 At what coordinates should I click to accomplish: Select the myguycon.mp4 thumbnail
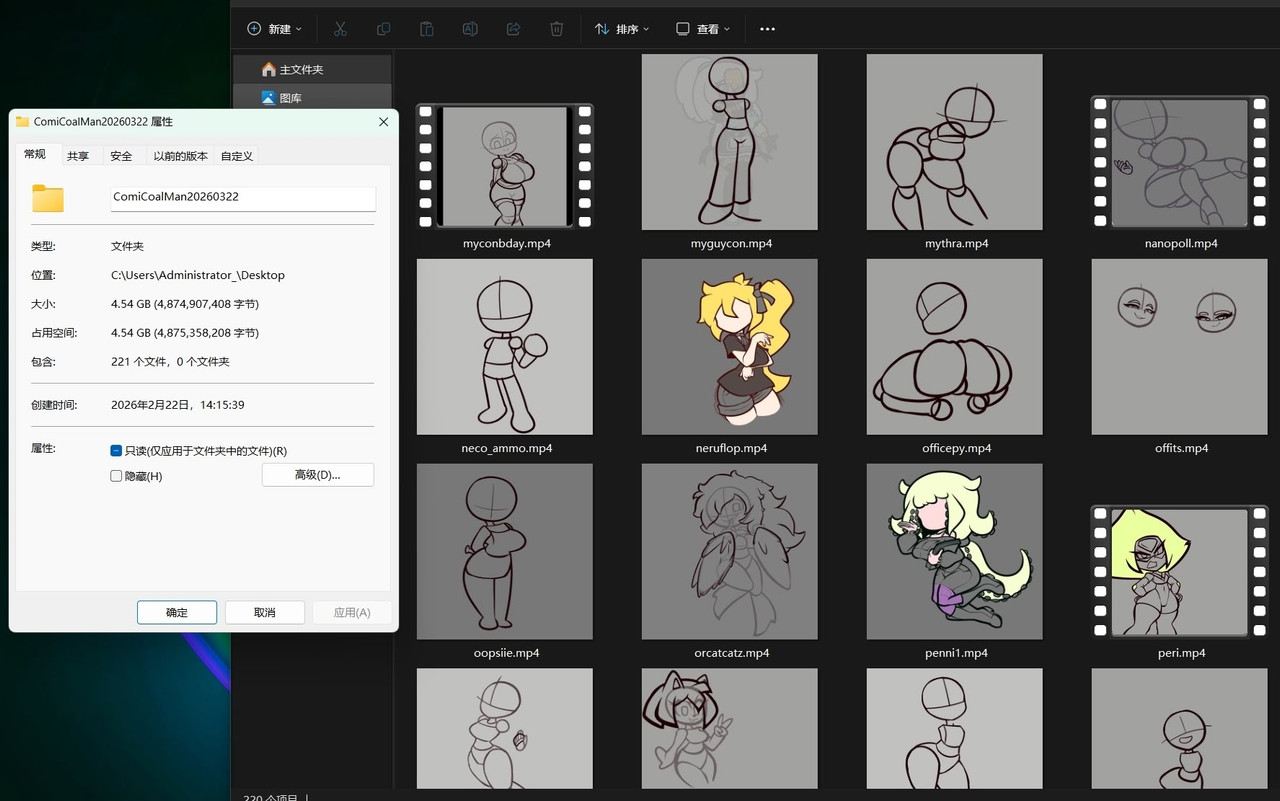tap(730, 142)
